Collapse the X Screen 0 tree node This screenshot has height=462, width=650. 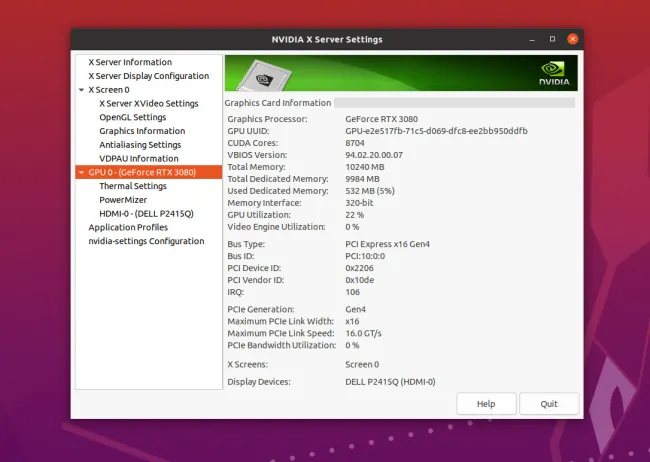tap(80, 90)
